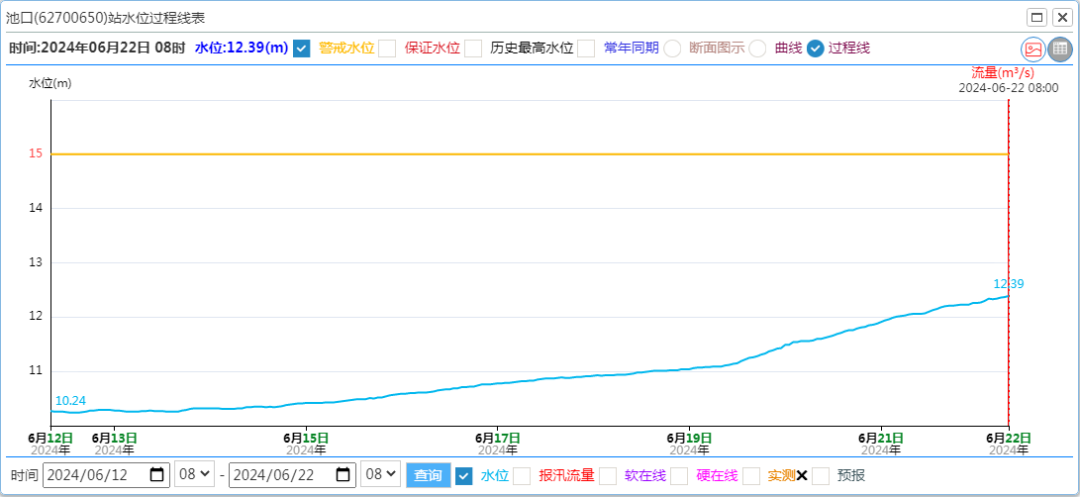Select the 断面图示 radio option

672,48
